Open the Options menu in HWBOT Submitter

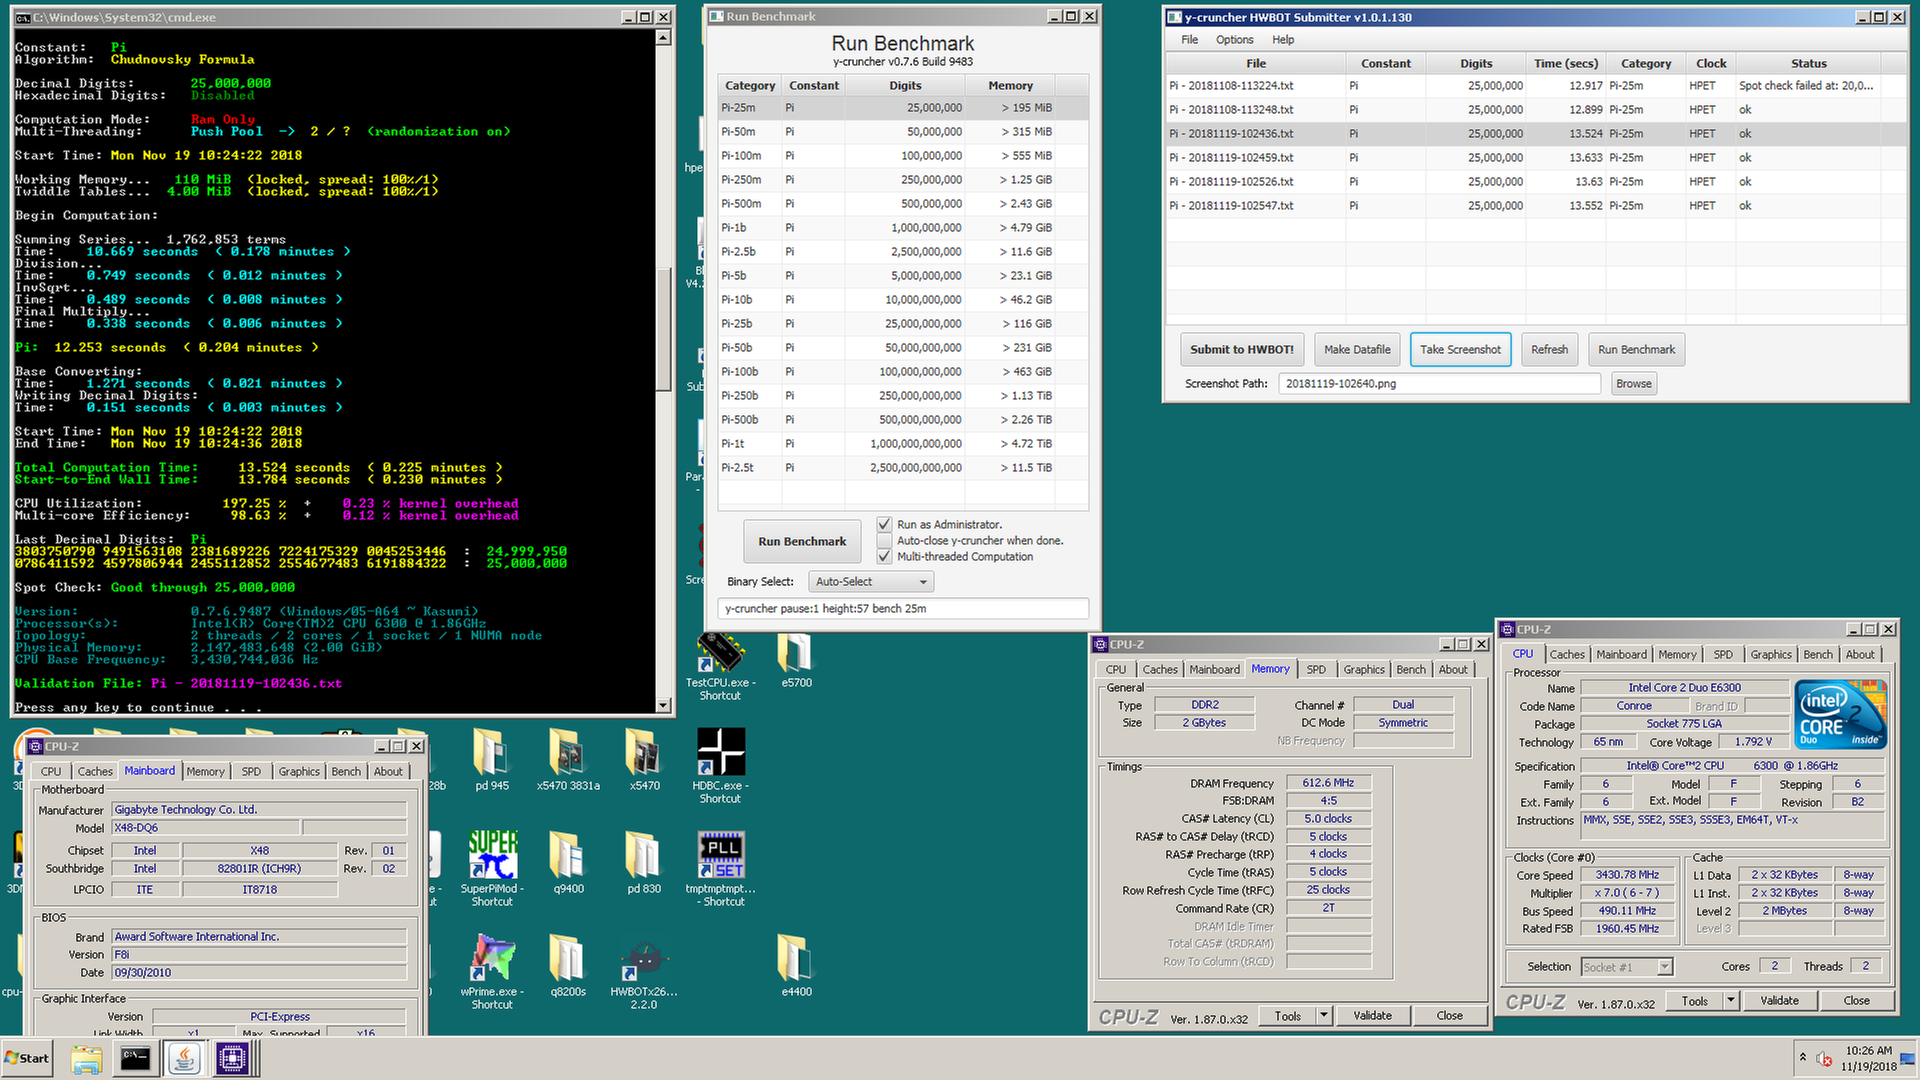[1234, 40]
